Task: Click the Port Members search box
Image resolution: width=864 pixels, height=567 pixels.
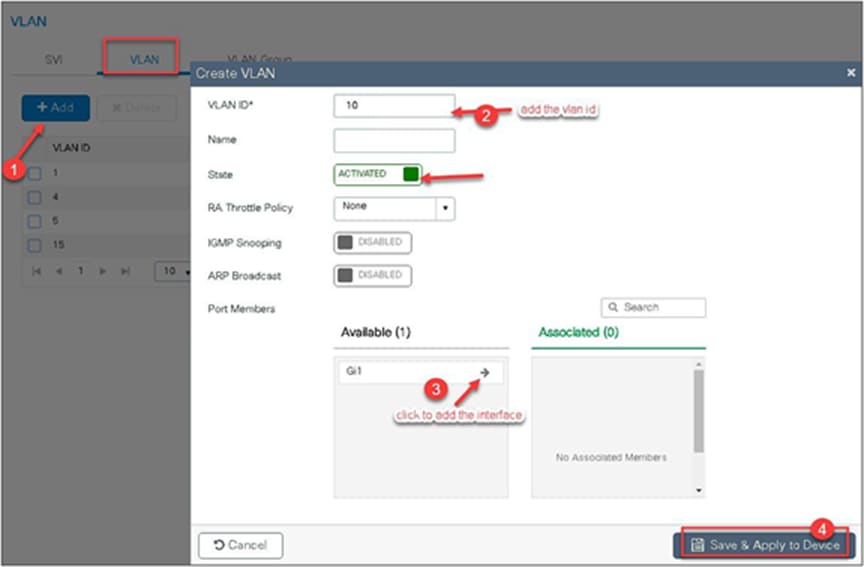Action: (x=654, y=307)
